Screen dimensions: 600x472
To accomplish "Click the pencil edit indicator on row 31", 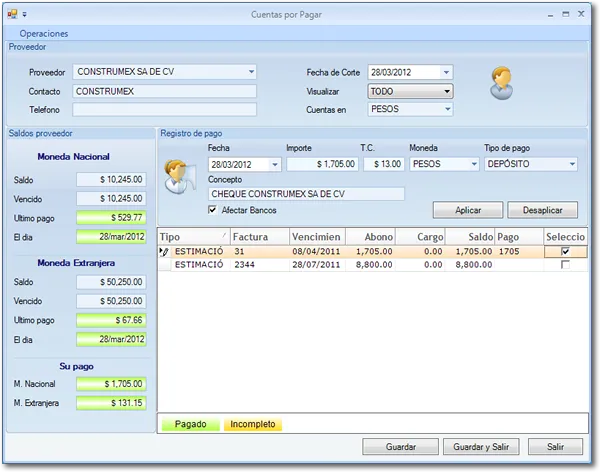I will (x=164, y=252).
